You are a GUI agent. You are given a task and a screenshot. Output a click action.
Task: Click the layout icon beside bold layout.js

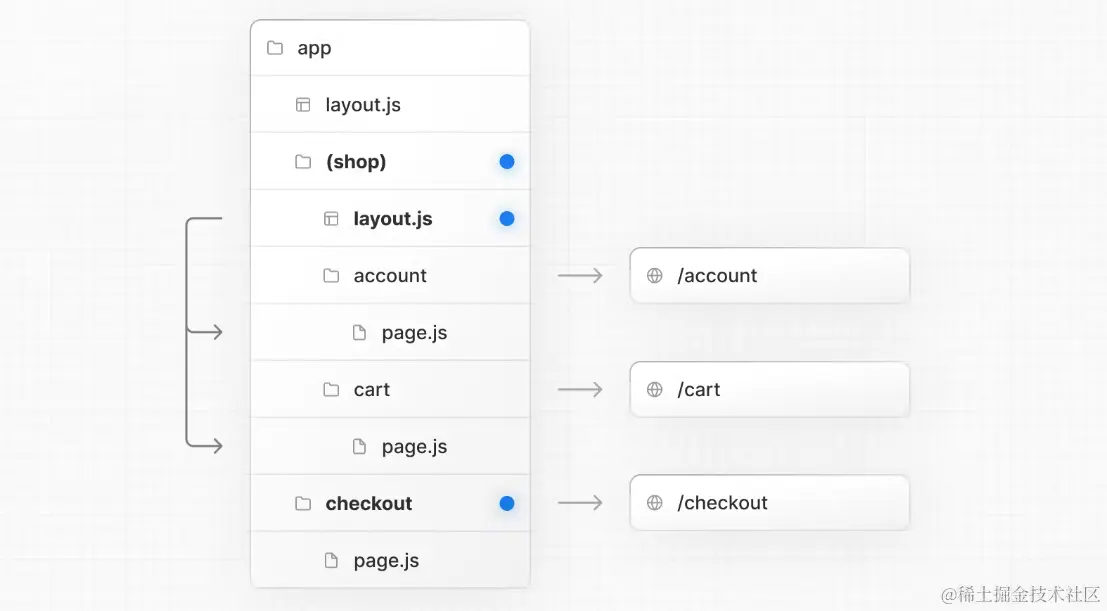click(331, 219)
